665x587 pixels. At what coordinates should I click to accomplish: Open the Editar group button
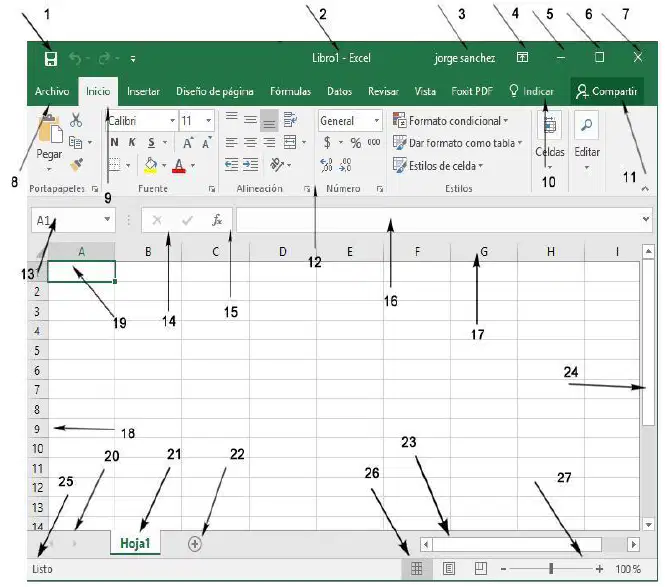(x=587, y=140)
